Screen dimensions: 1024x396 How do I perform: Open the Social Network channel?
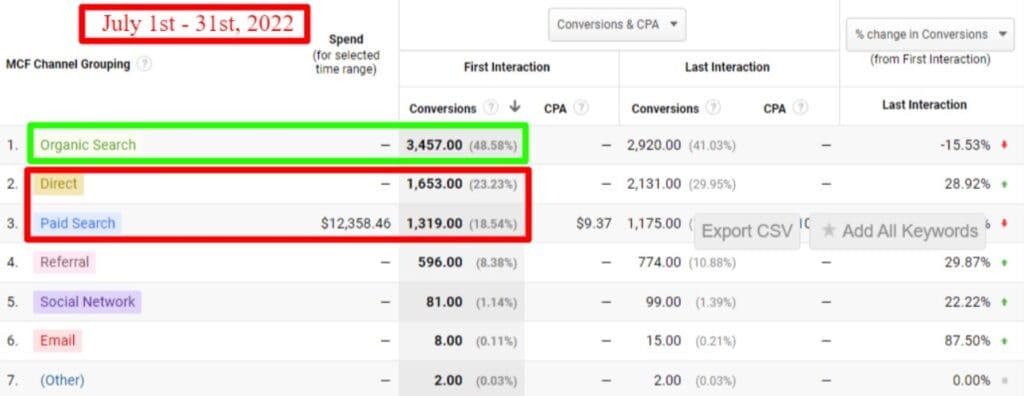[x=88, y=302]
